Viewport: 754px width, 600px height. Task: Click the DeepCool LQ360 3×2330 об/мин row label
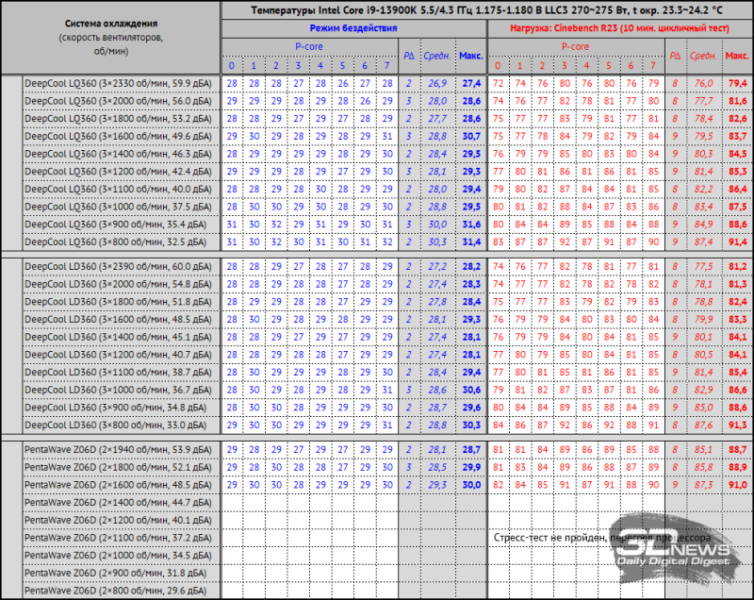click(112, 82)
